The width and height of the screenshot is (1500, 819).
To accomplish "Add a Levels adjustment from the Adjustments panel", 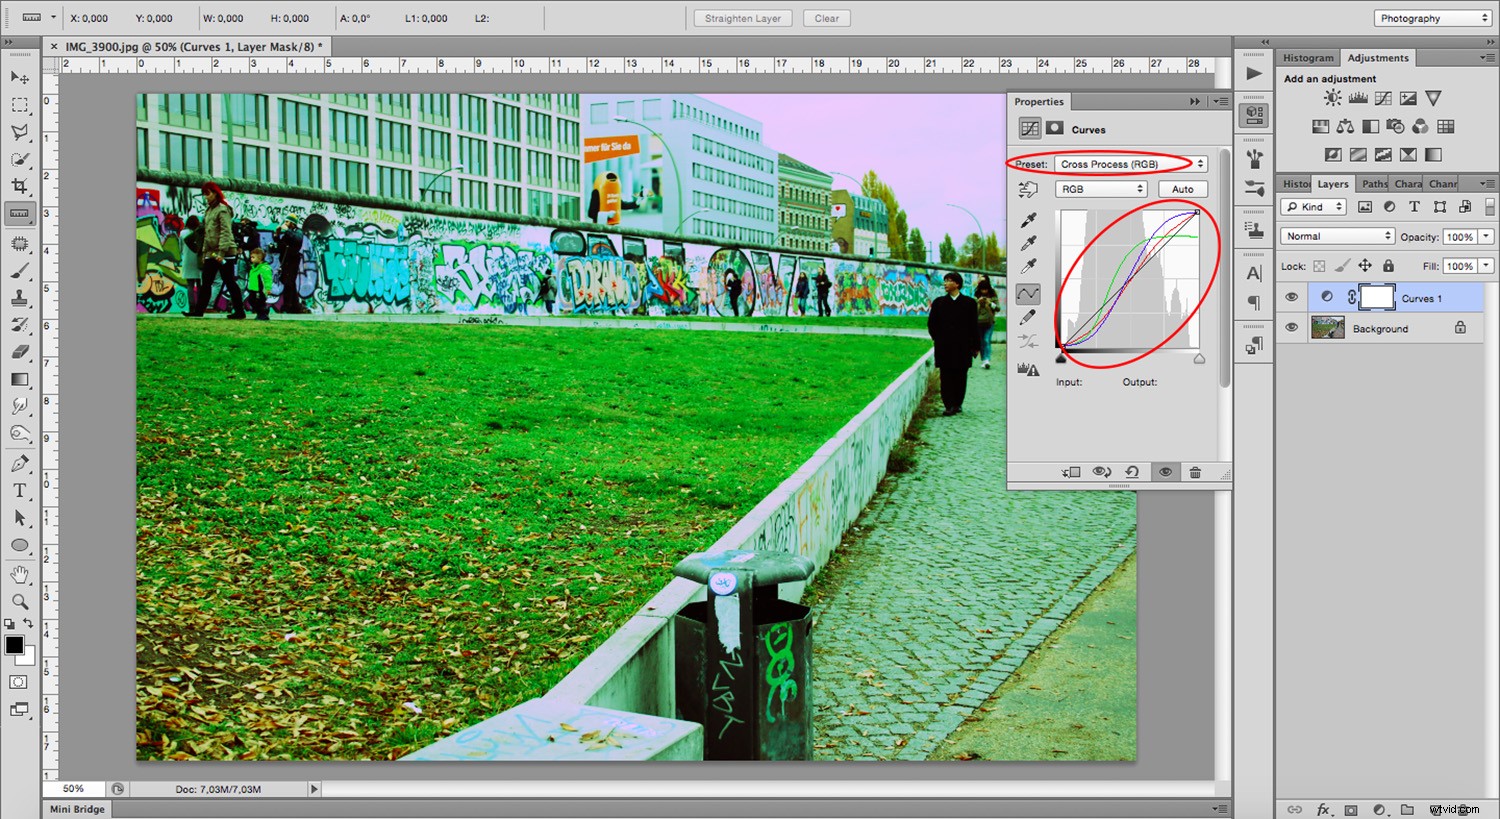I will (1357, 97).
